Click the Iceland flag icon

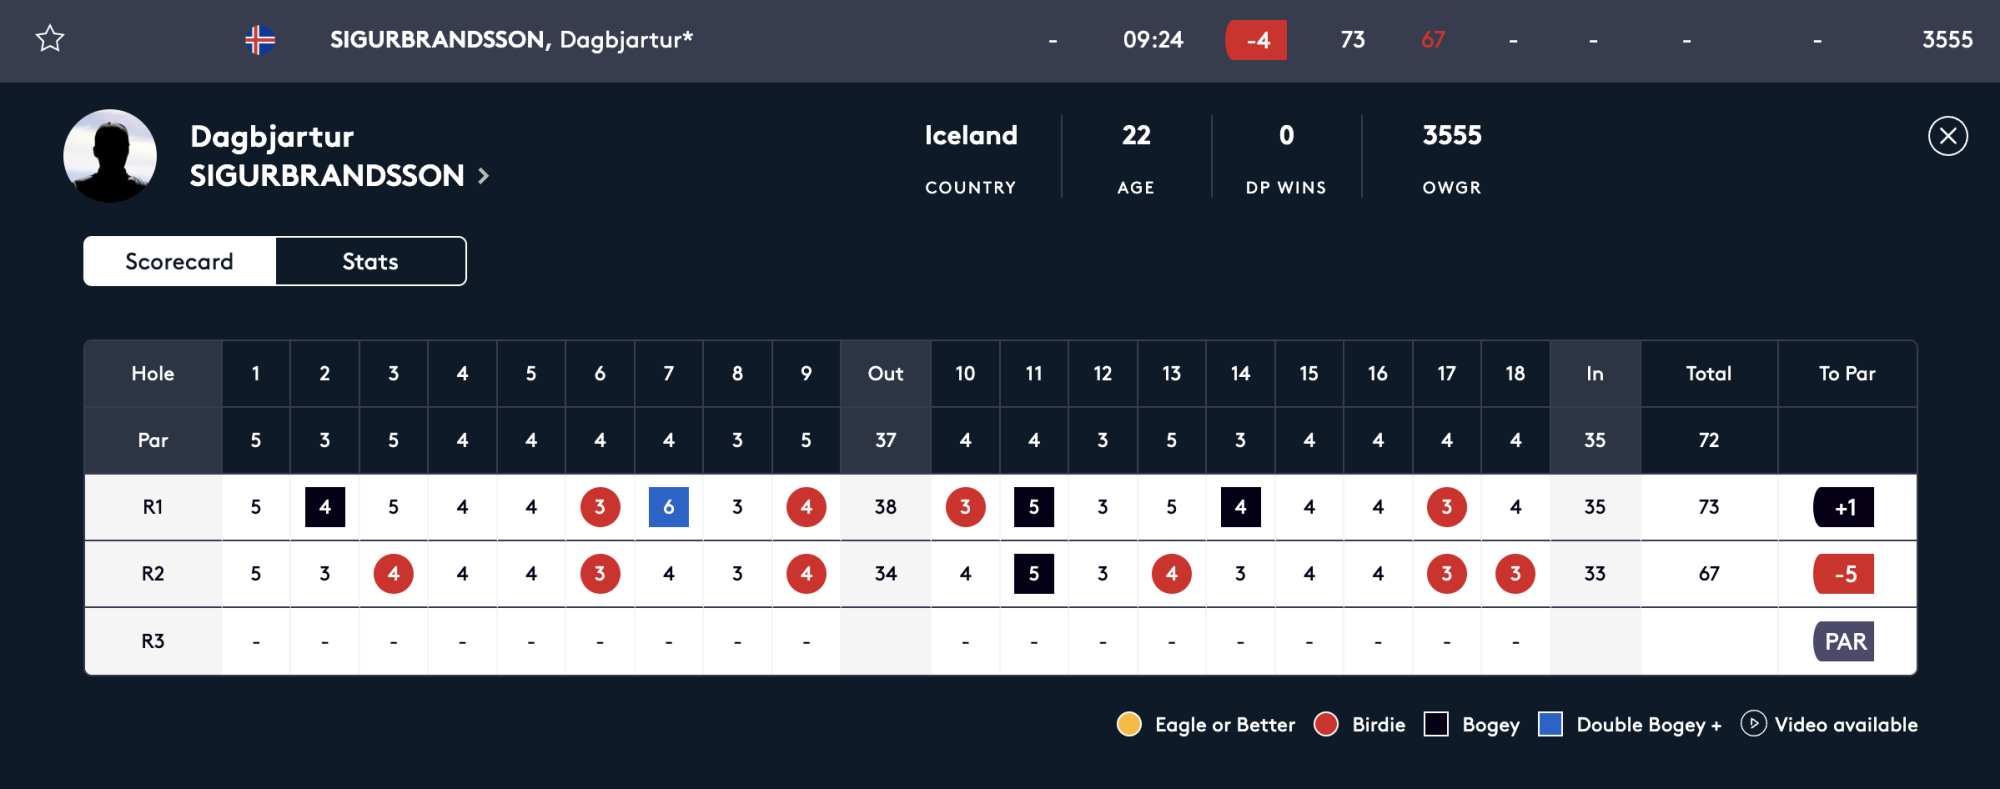point(260,40)
